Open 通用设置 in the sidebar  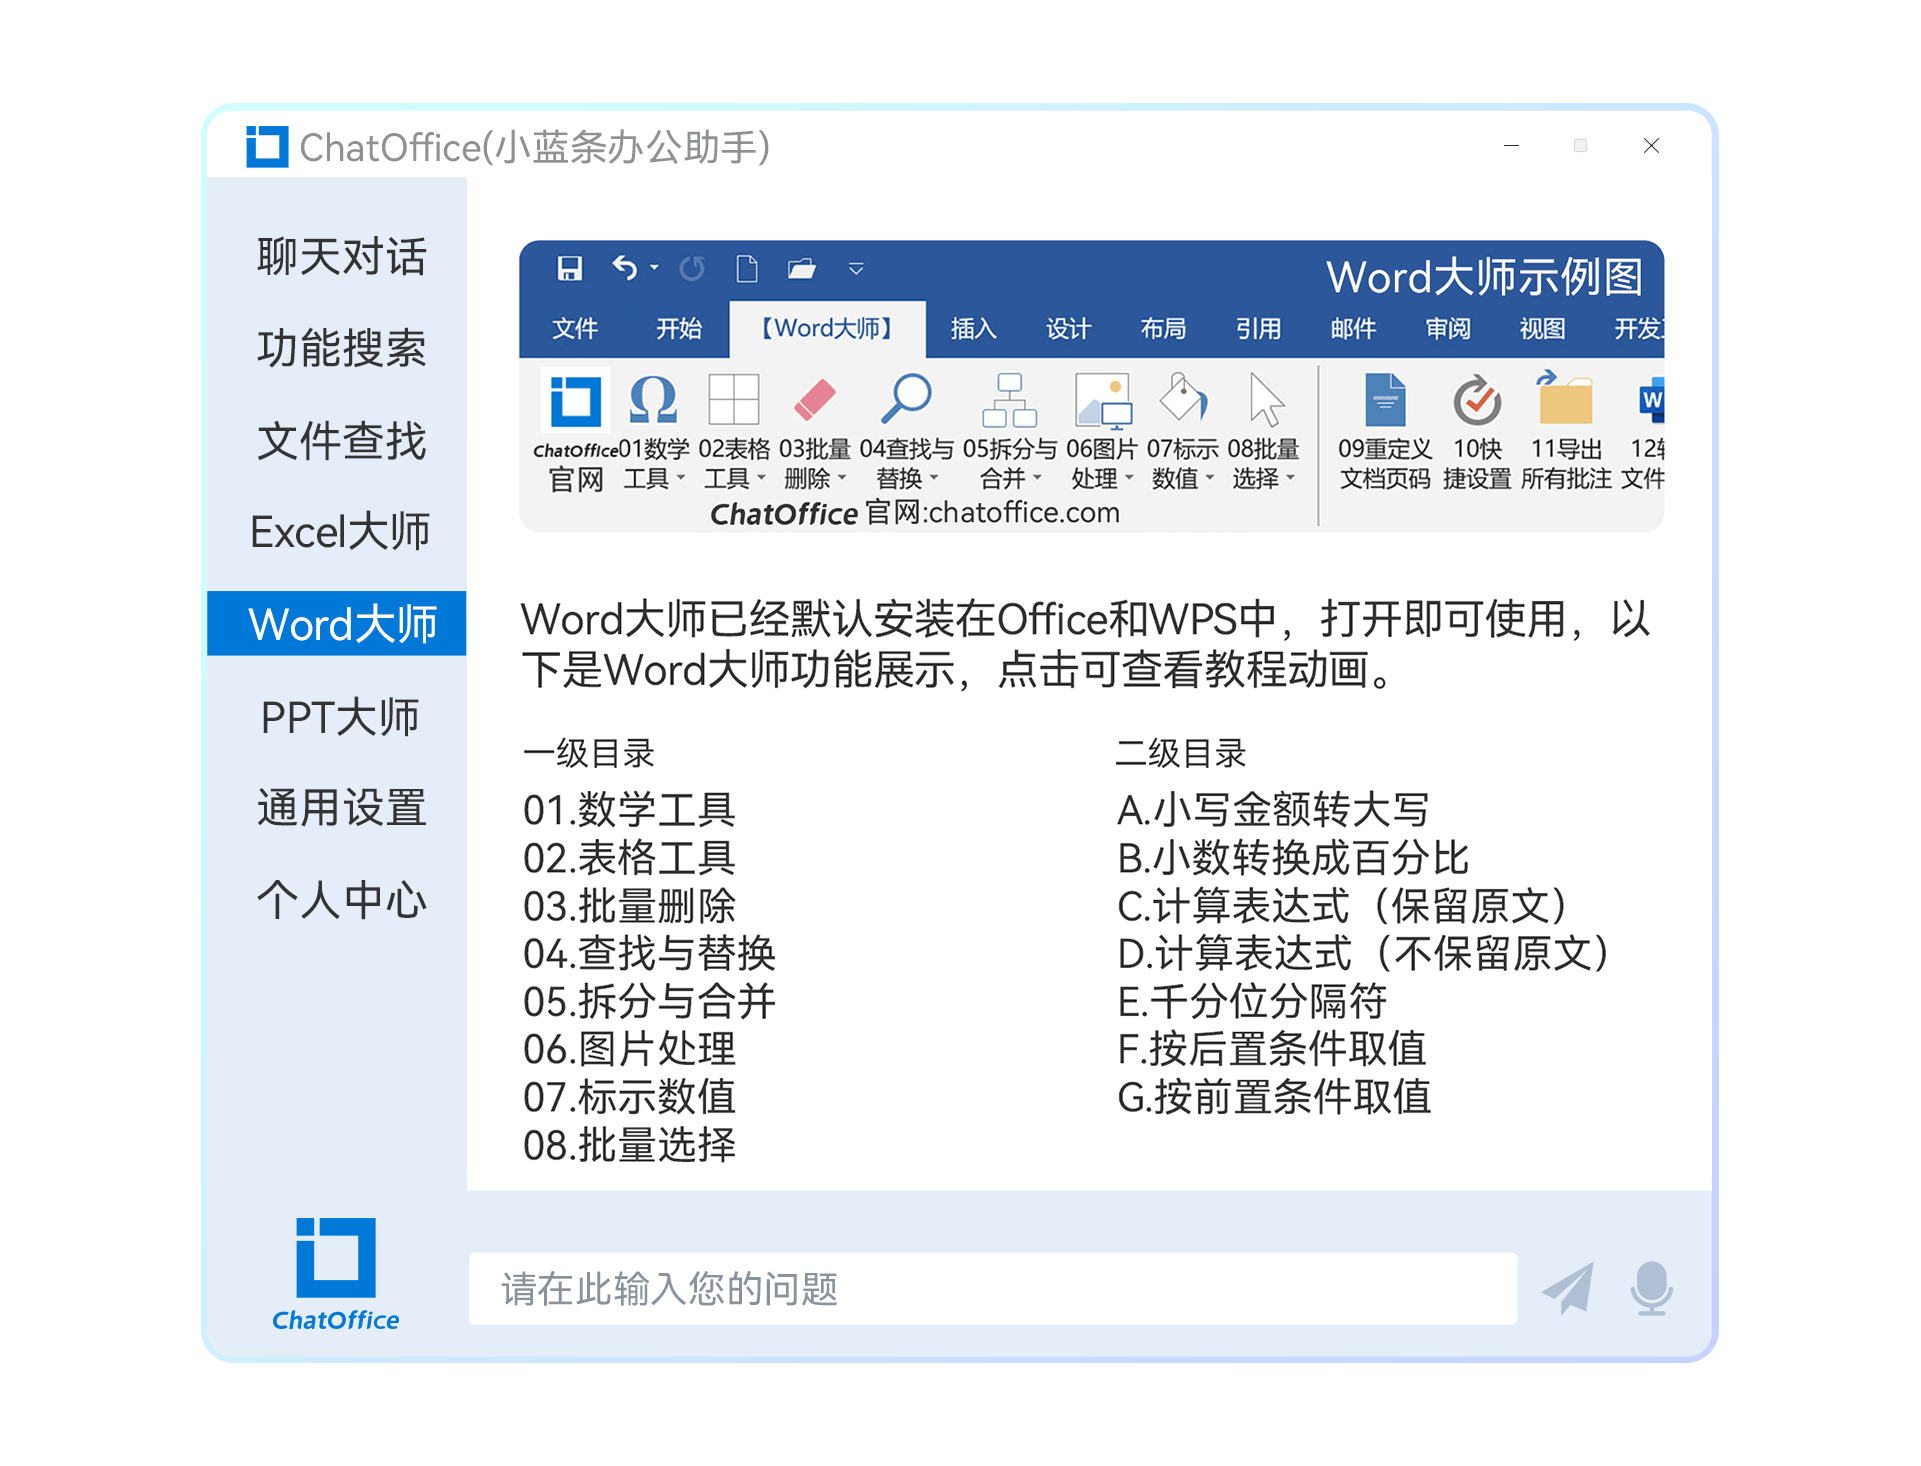[341, 807]
